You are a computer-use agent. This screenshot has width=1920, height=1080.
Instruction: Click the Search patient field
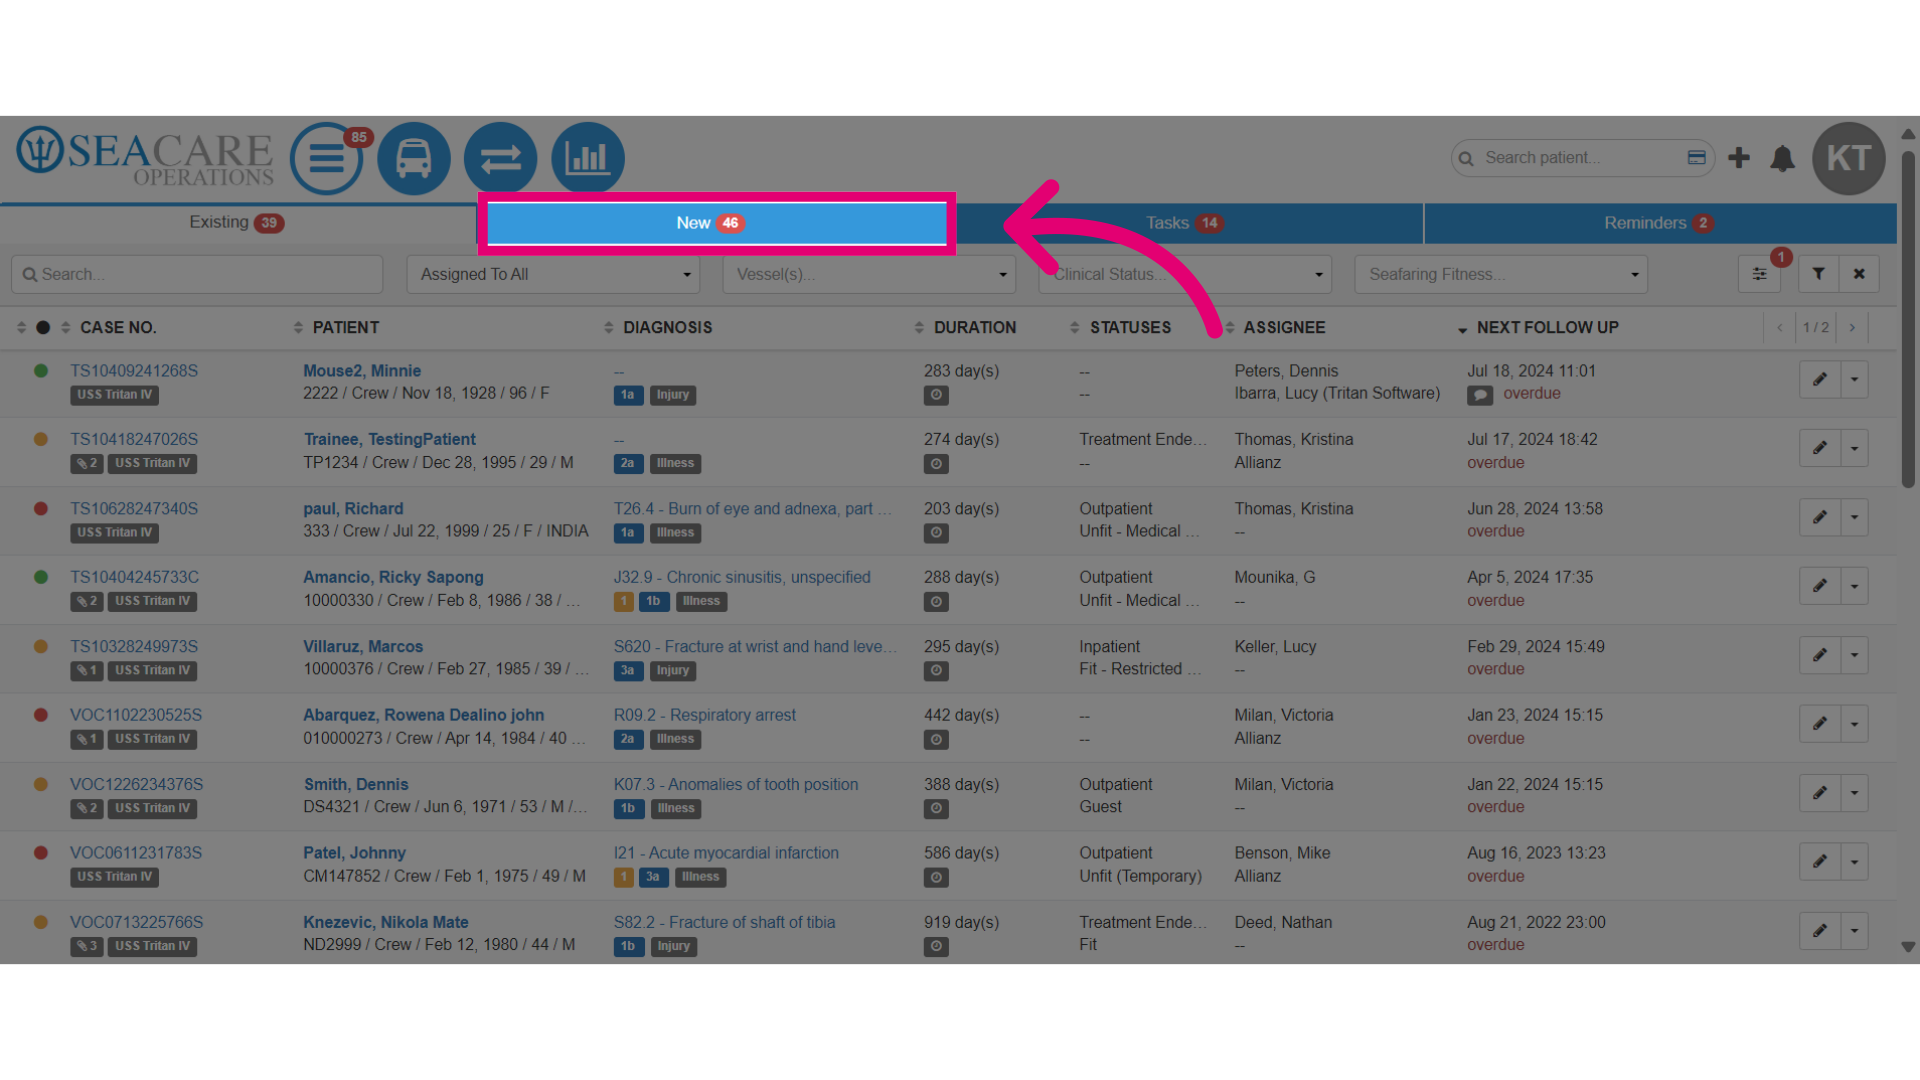[x=1582, y=158]
